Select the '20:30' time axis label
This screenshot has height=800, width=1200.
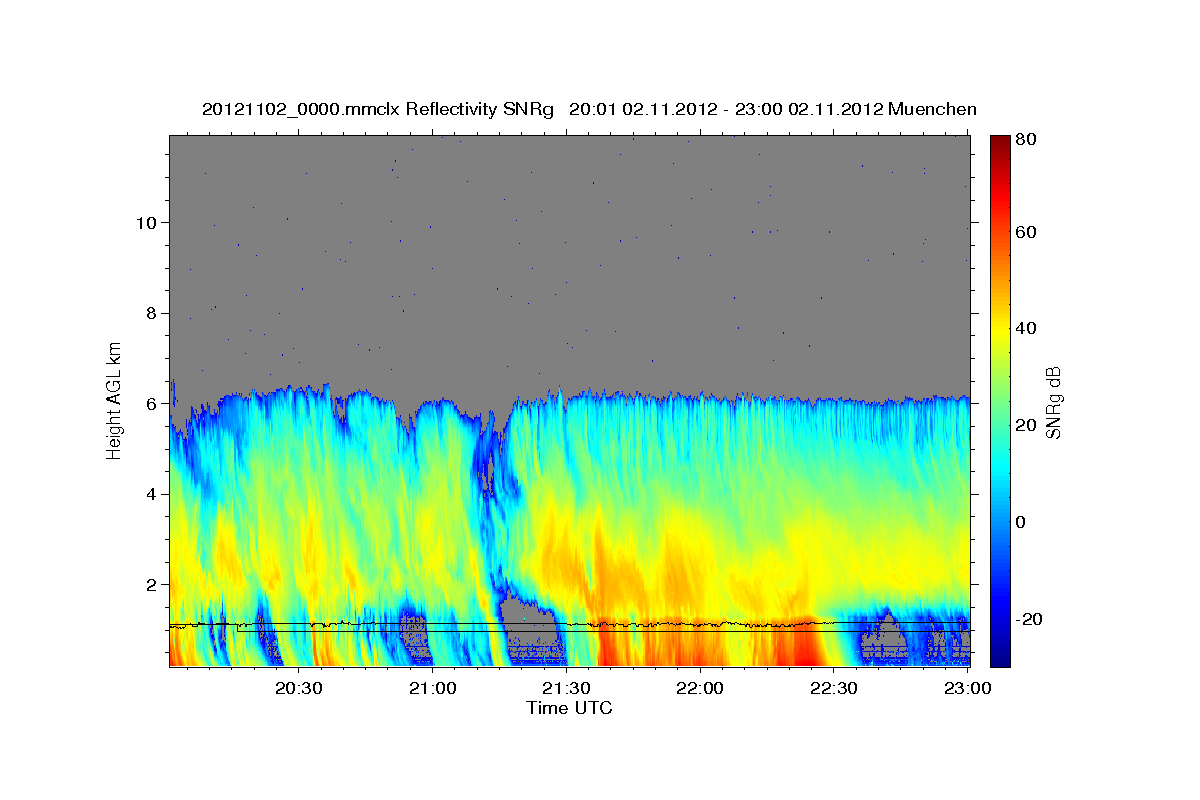point(298,689)
